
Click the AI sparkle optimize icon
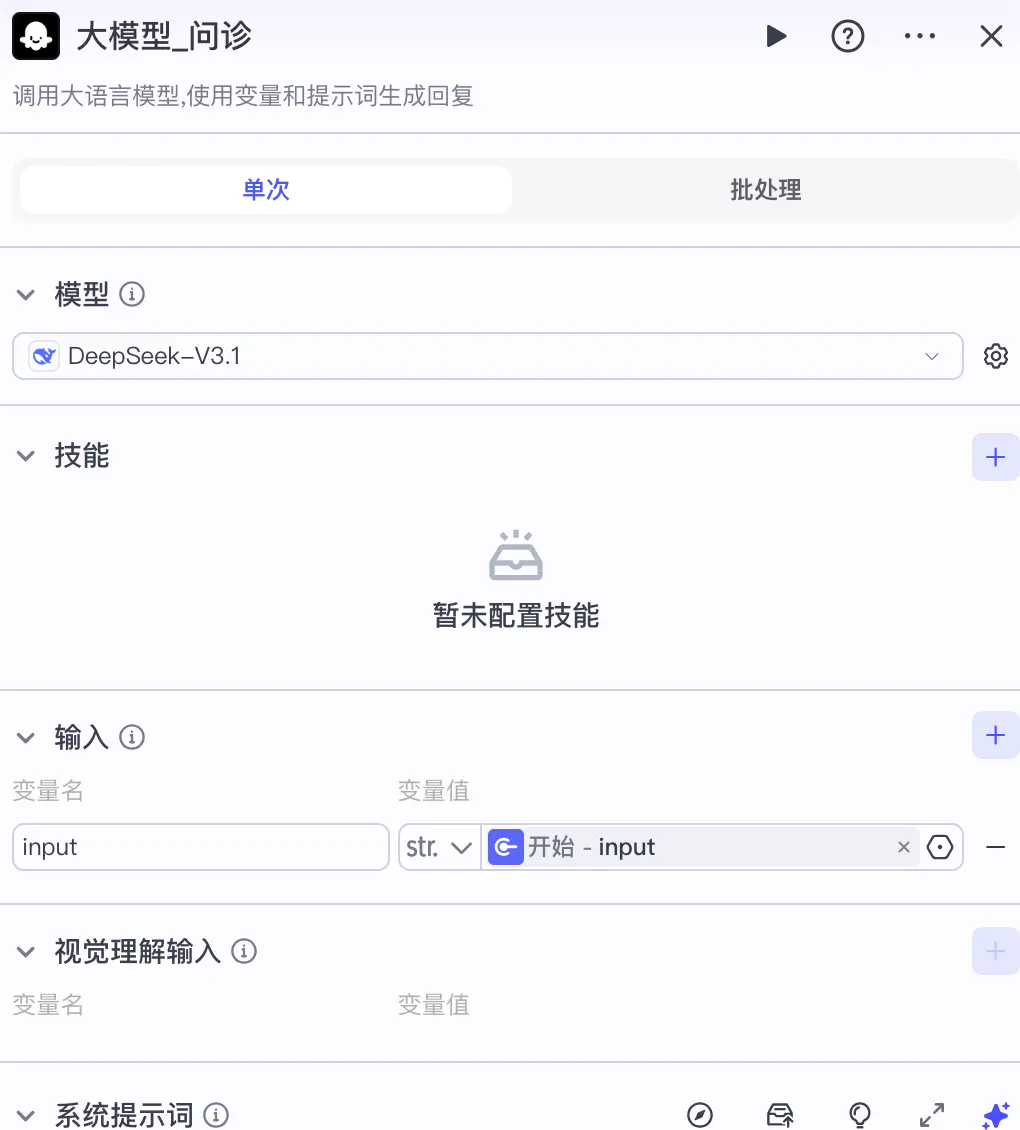[x=996, y=1115]
